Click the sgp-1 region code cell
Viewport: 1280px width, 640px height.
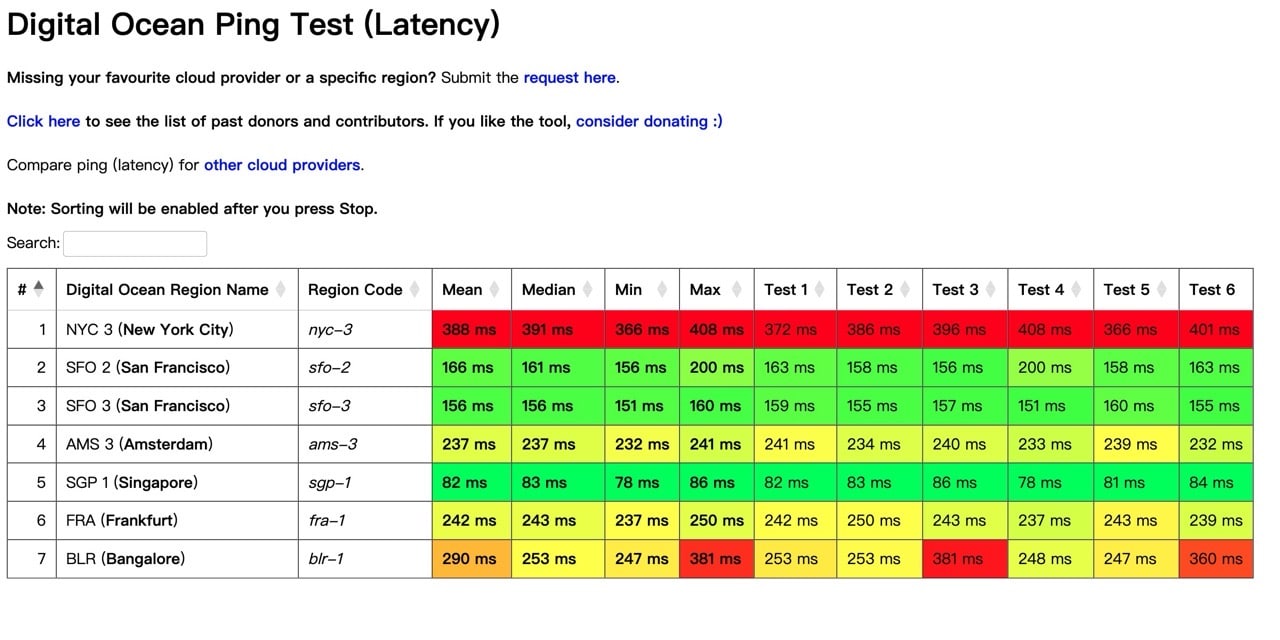(364, 482)
